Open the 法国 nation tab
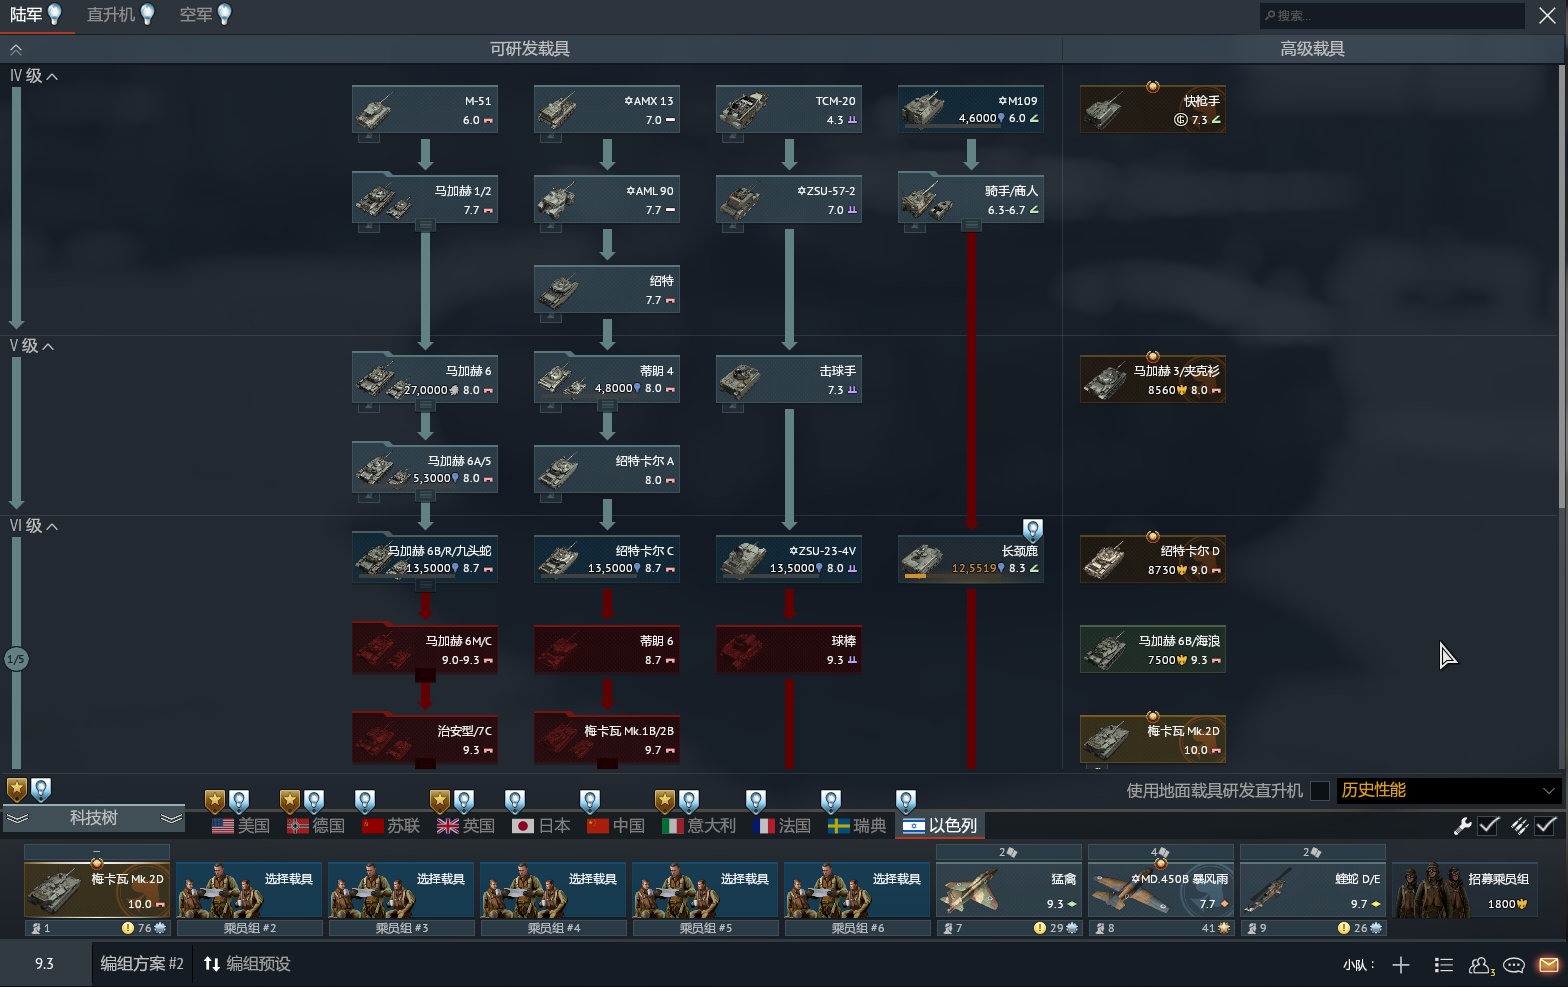The width and height of the screenshot is (1568, 987). click(x=782, y=826)
